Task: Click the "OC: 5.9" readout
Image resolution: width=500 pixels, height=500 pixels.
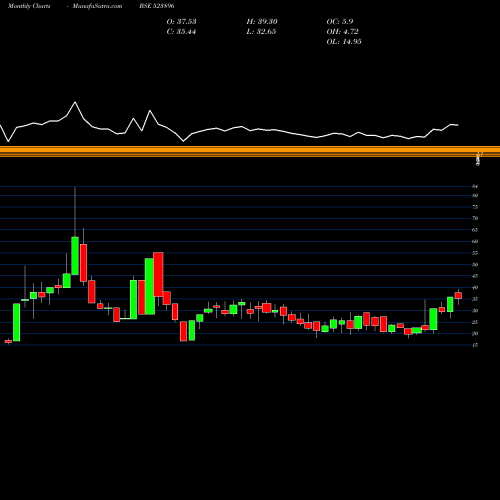Action: [x=340, y=22]
